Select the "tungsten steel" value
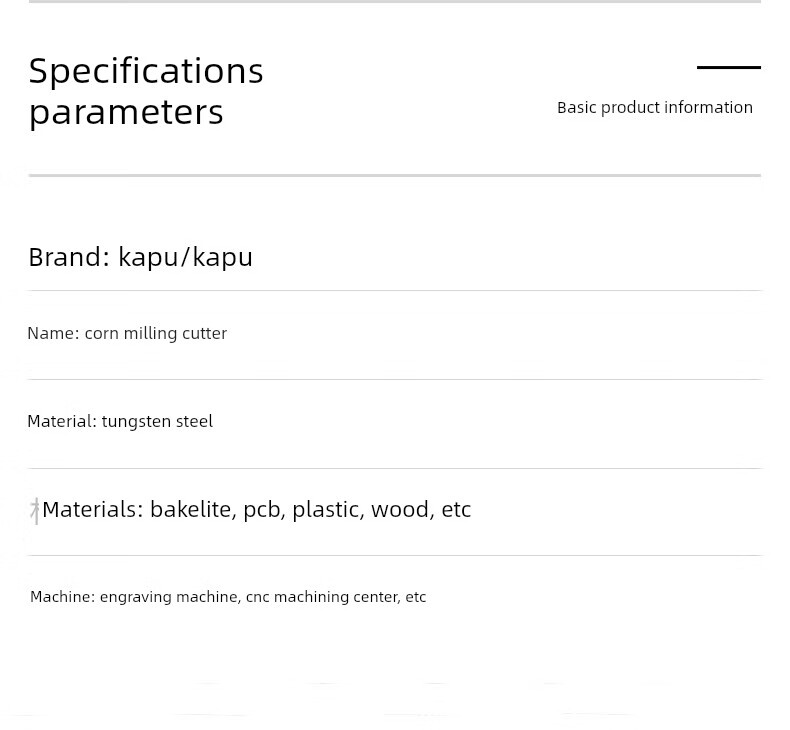 pos(157,421)
